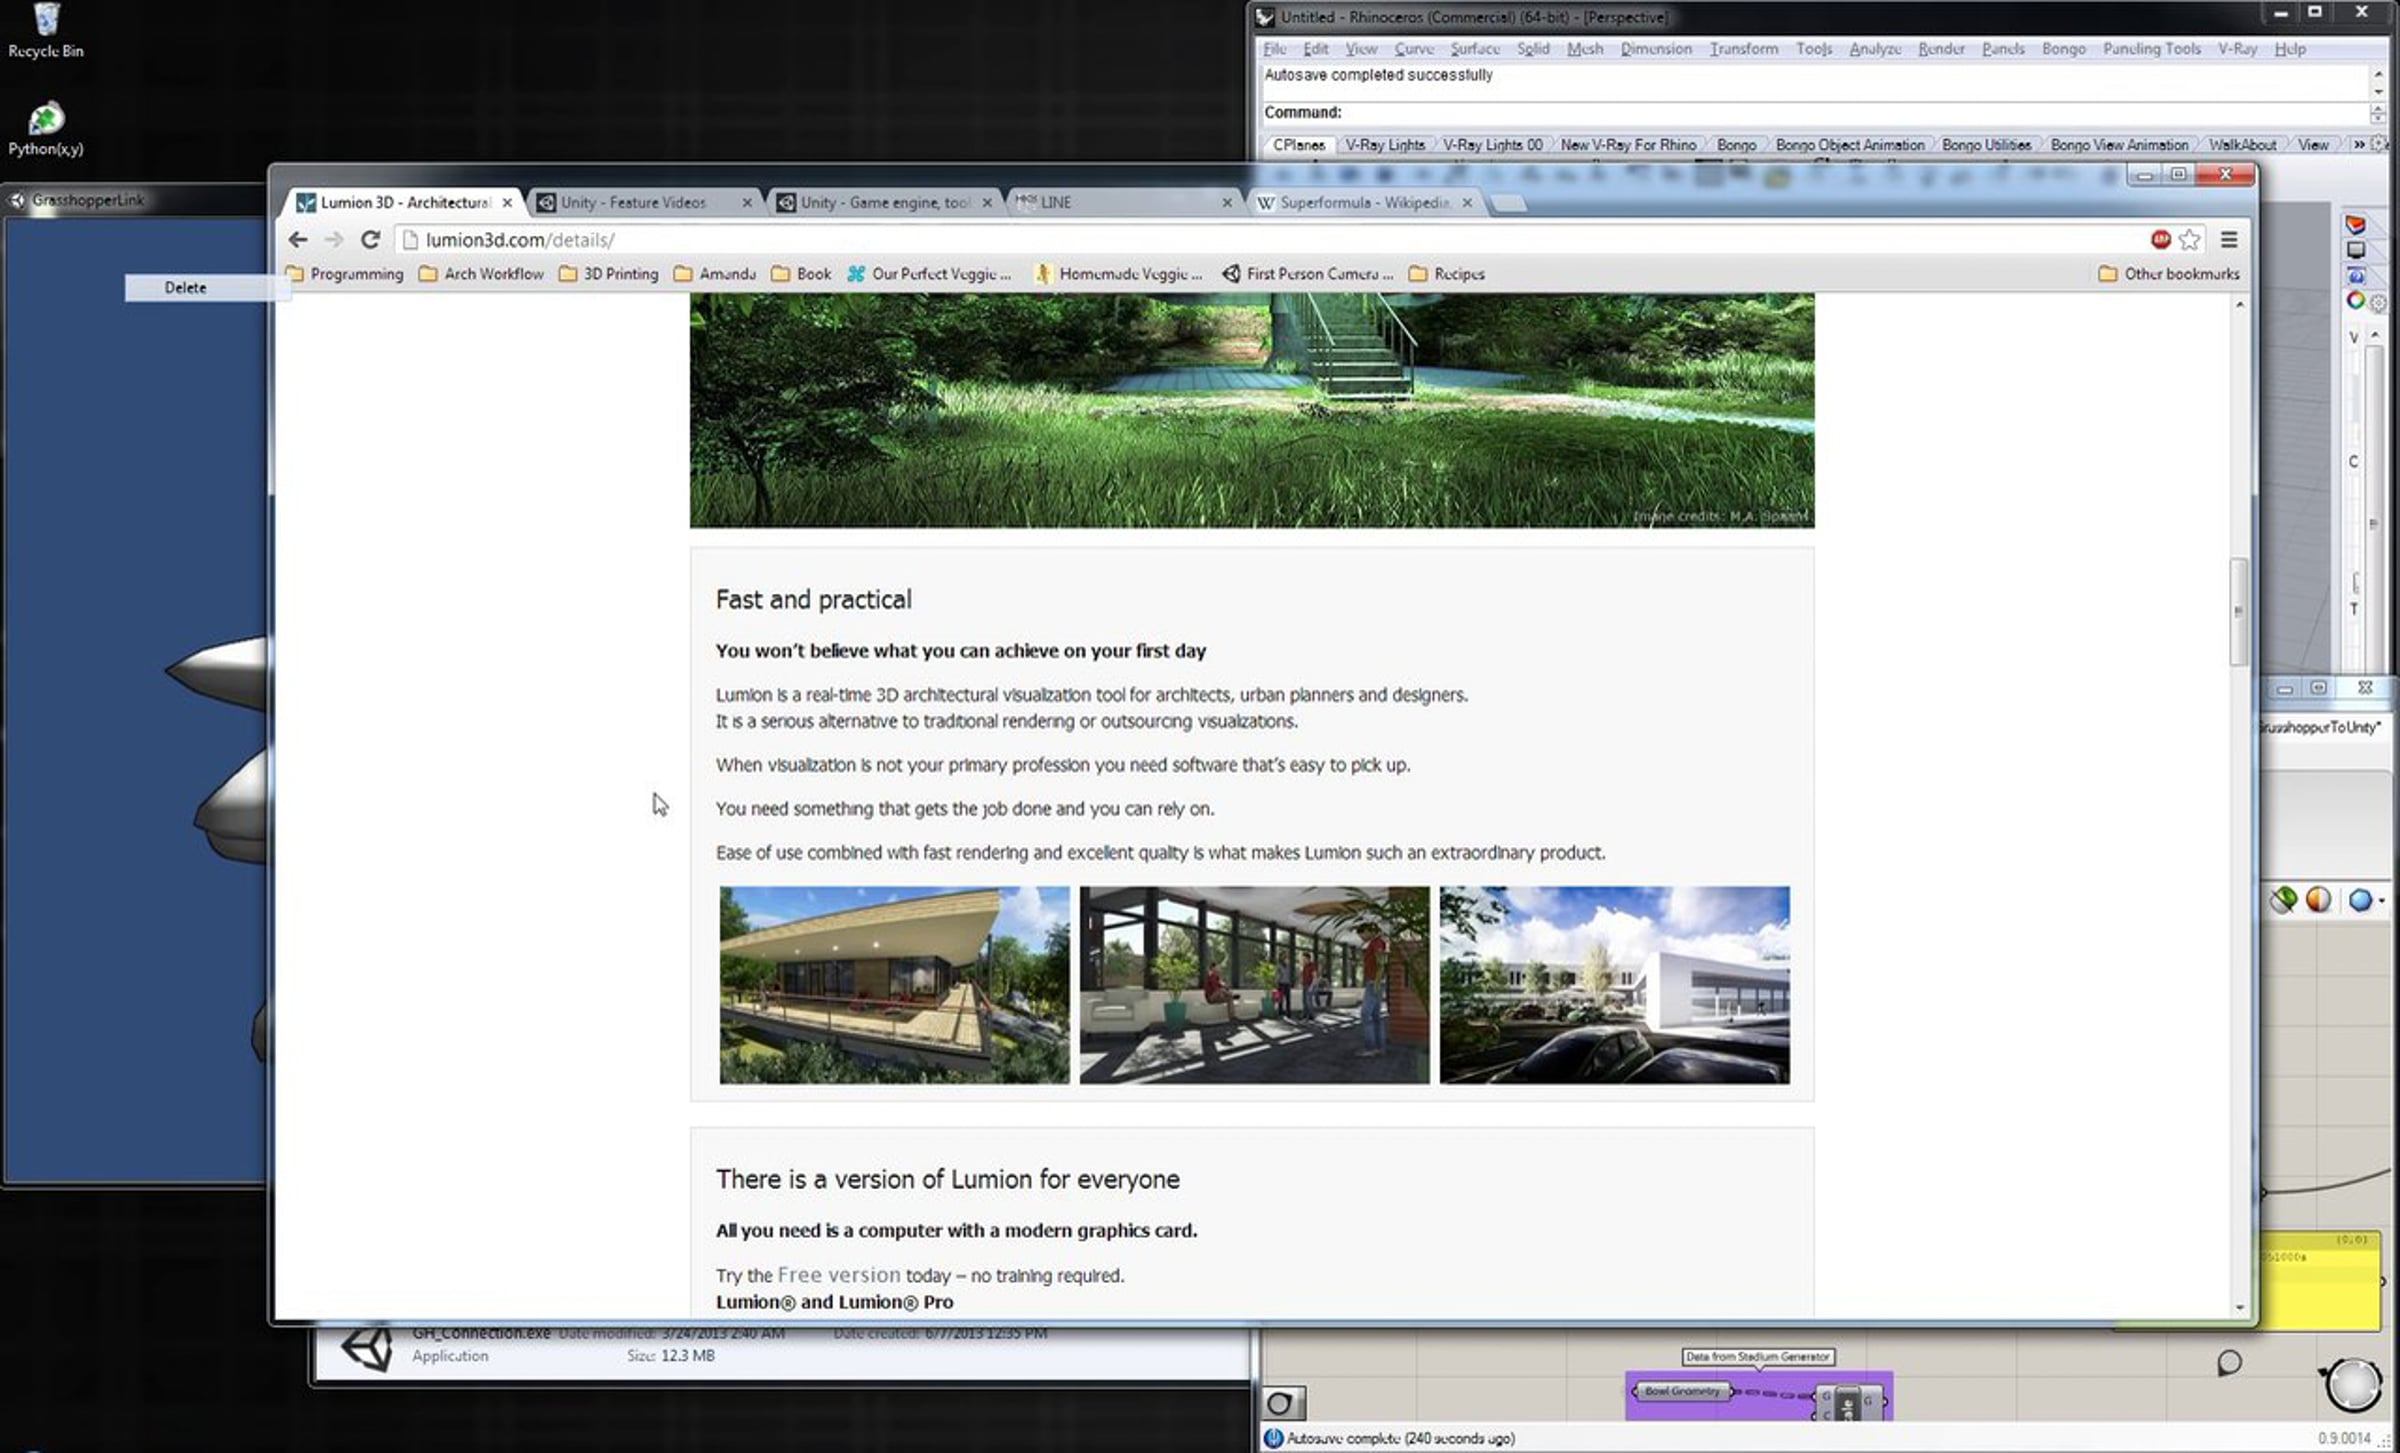Open the Render menu in Rhino
The image size is (2400, 1453).
1941,48
